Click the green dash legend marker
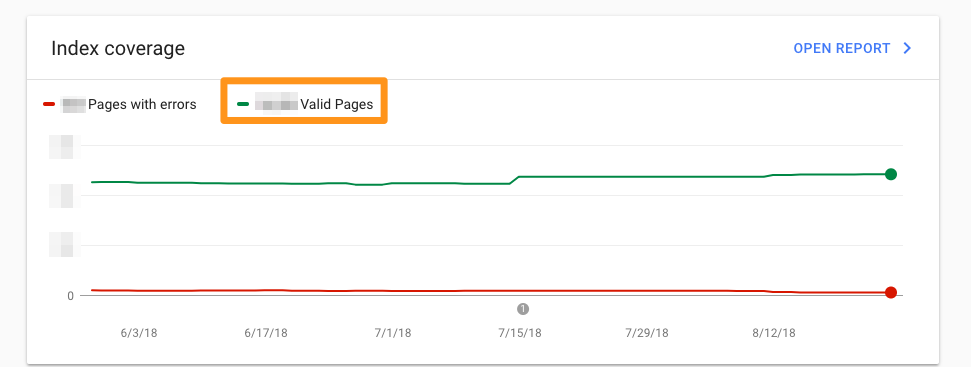 pyautogui.click(x=243, y=105)
